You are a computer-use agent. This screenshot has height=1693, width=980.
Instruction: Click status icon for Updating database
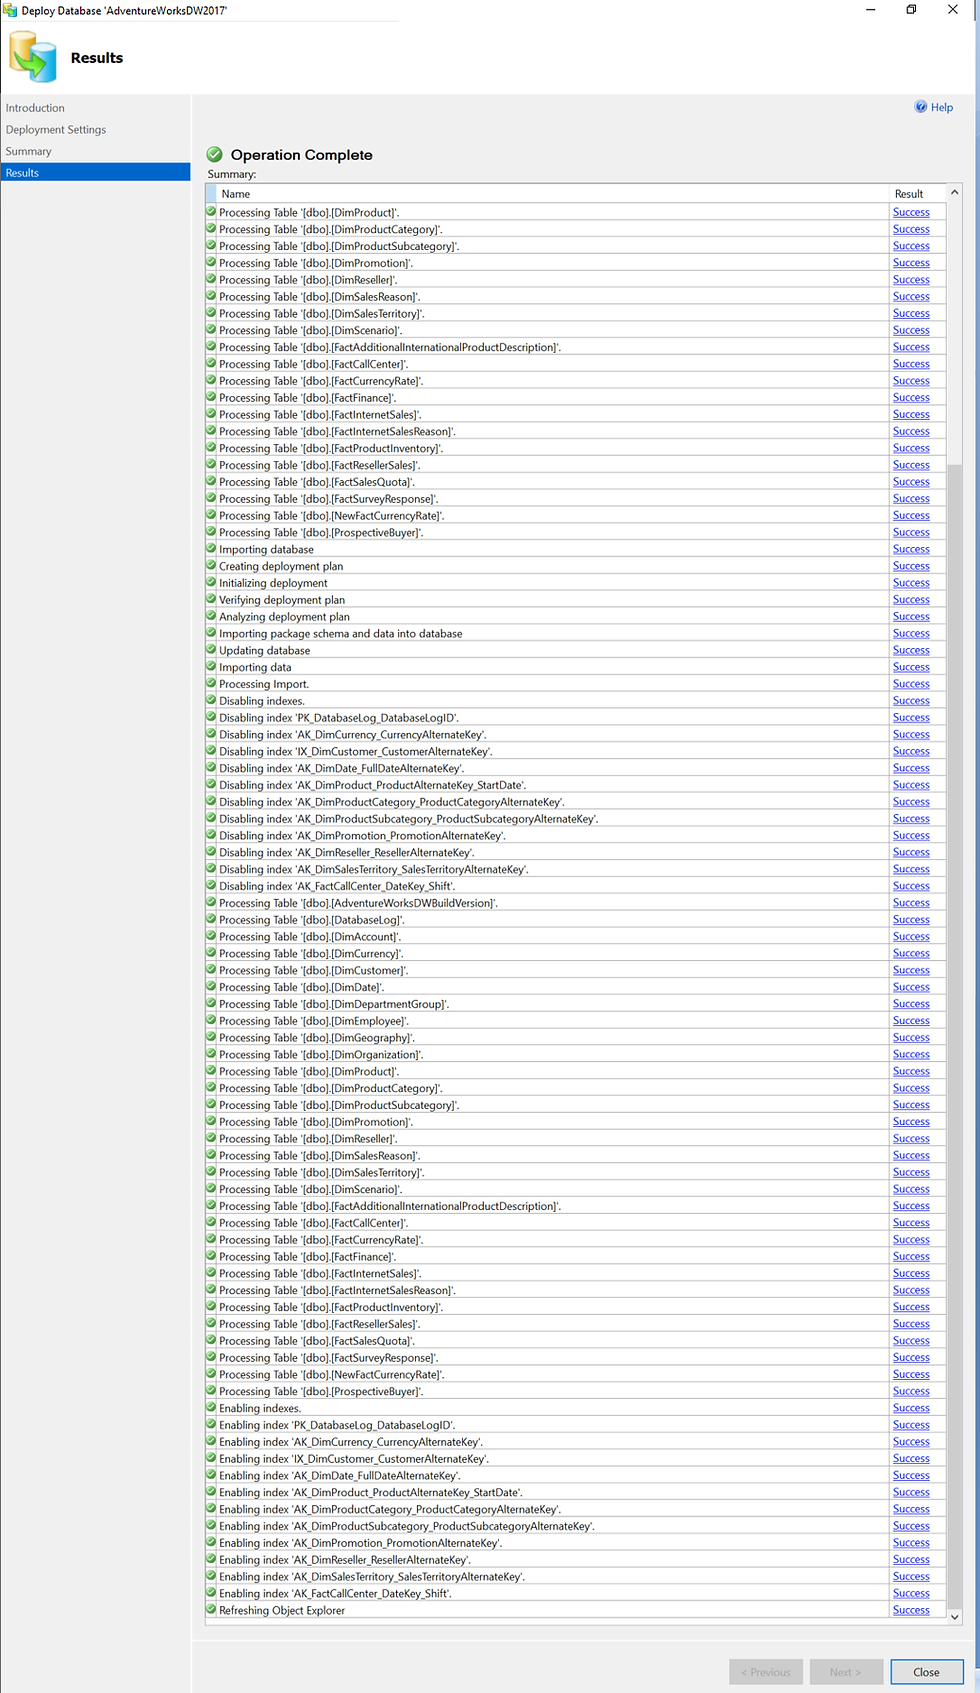(x=211, y=649)
